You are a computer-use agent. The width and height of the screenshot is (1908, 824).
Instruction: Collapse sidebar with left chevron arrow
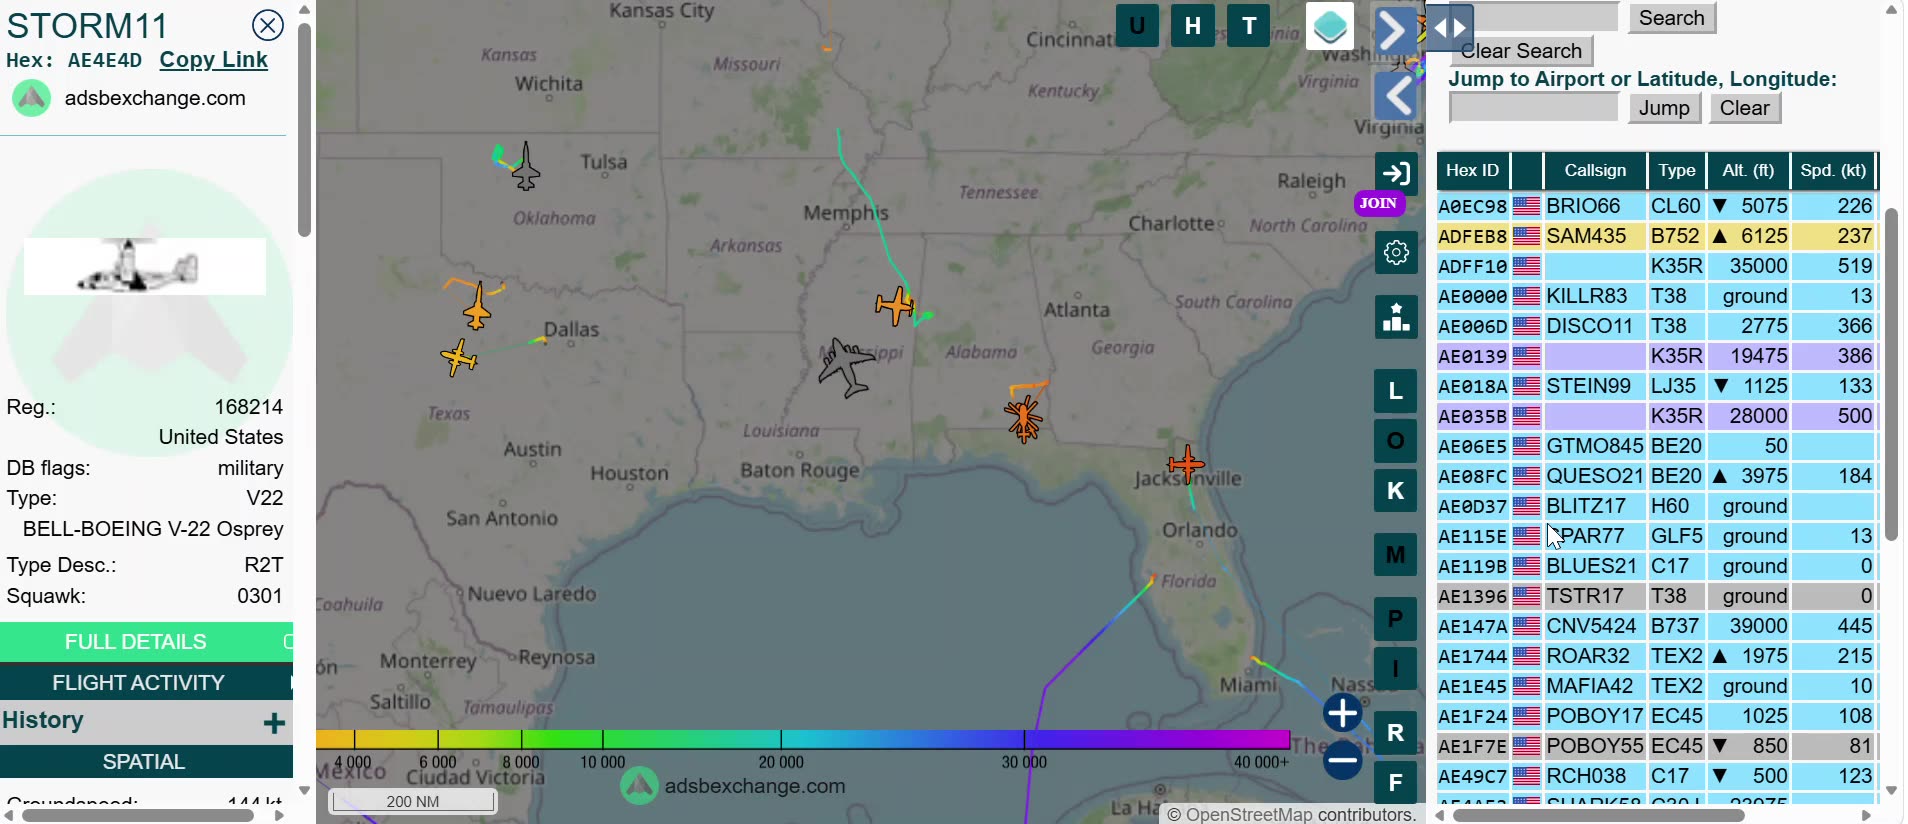[x=1397, y=97]
